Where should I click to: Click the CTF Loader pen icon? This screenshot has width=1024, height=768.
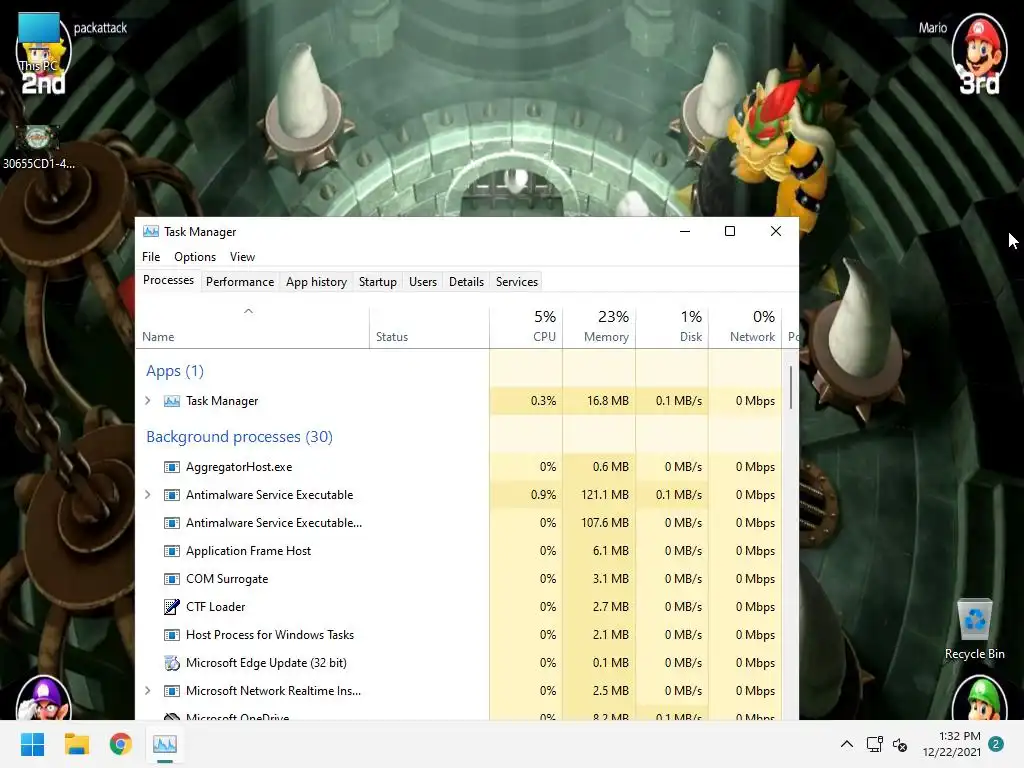[172, 607]
